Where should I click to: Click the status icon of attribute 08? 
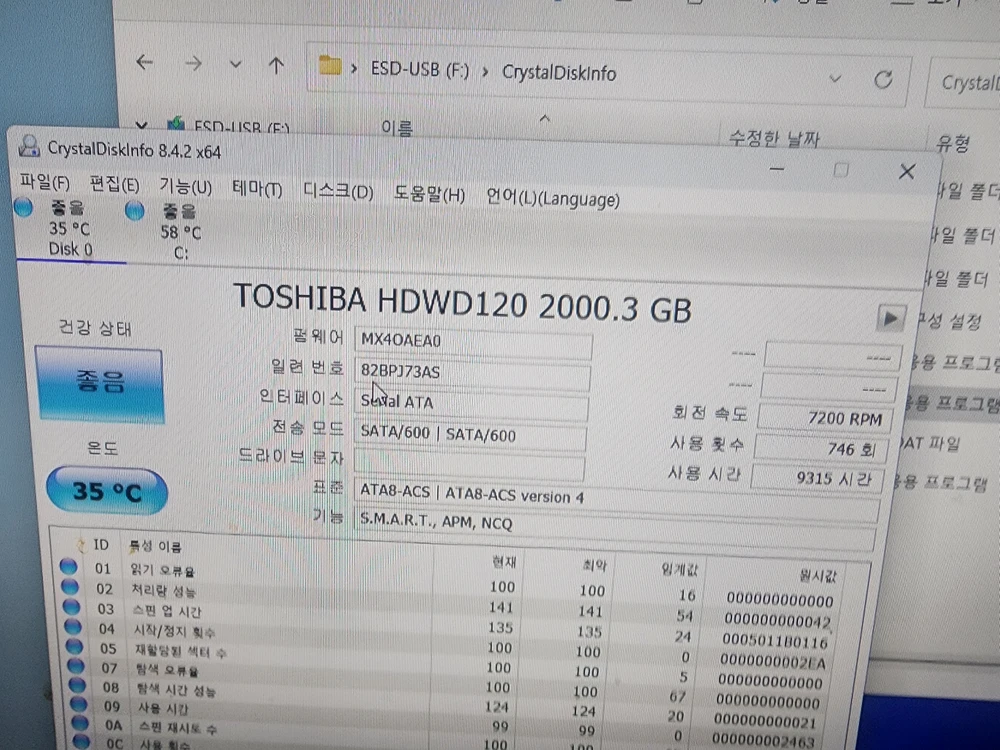point(78,686)
